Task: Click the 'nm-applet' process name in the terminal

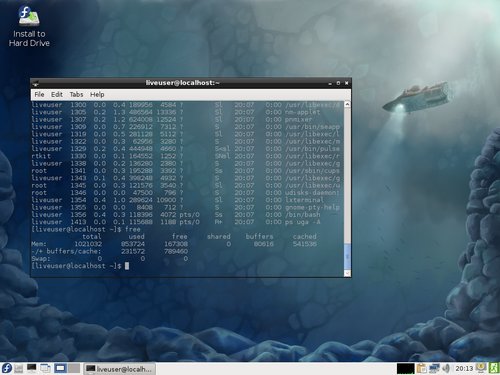Action: pos(302,112)
